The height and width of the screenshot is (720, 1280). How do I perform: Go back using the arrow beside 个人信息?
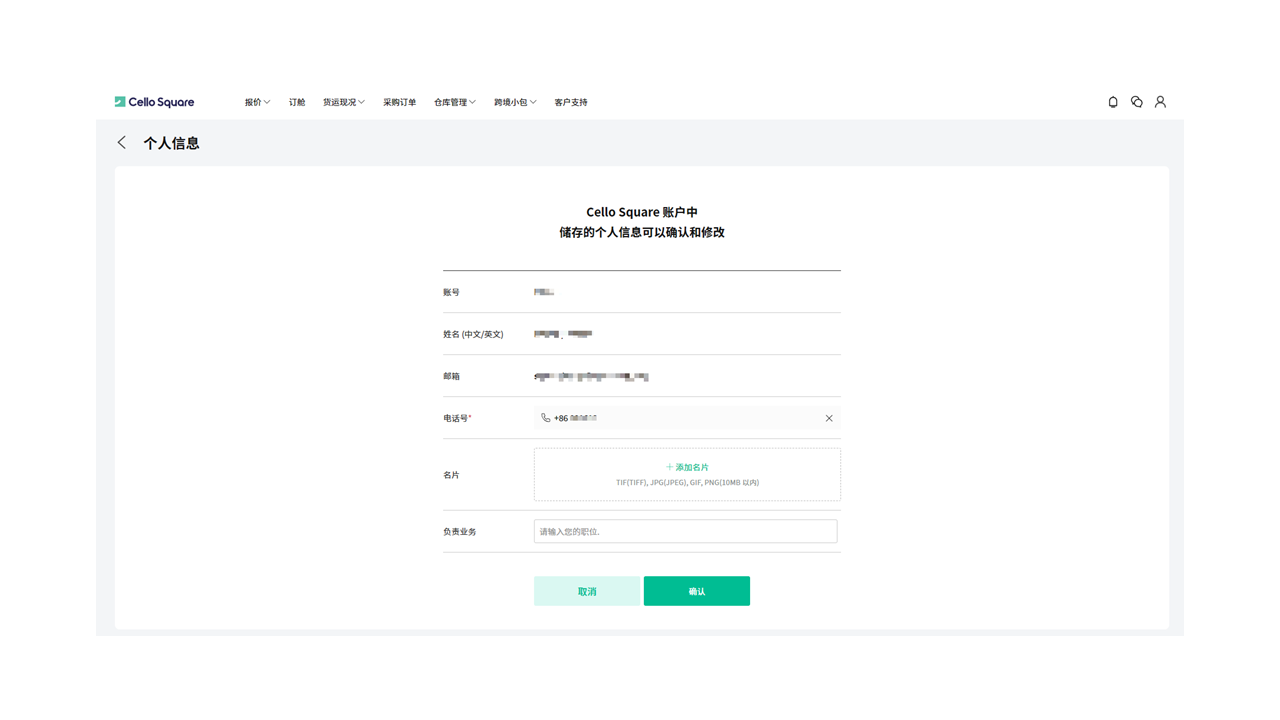point(122,143)
